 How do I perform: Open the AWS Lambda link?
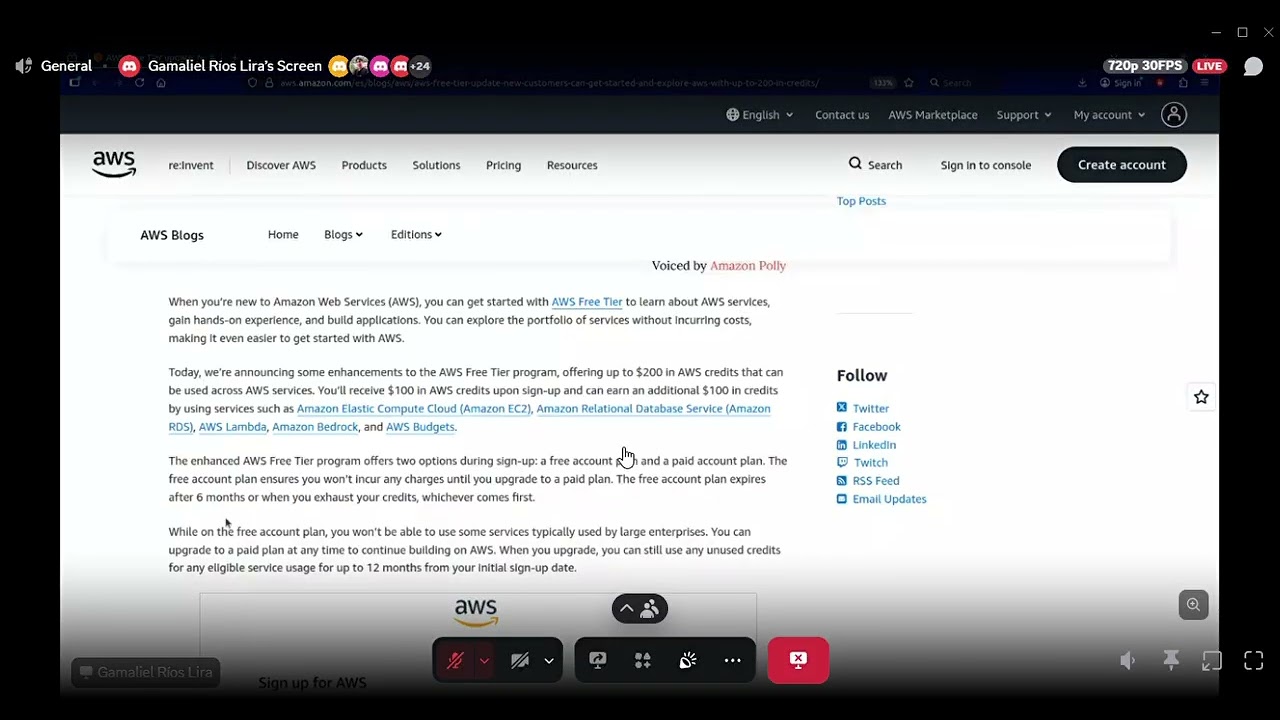click(232, 426)
